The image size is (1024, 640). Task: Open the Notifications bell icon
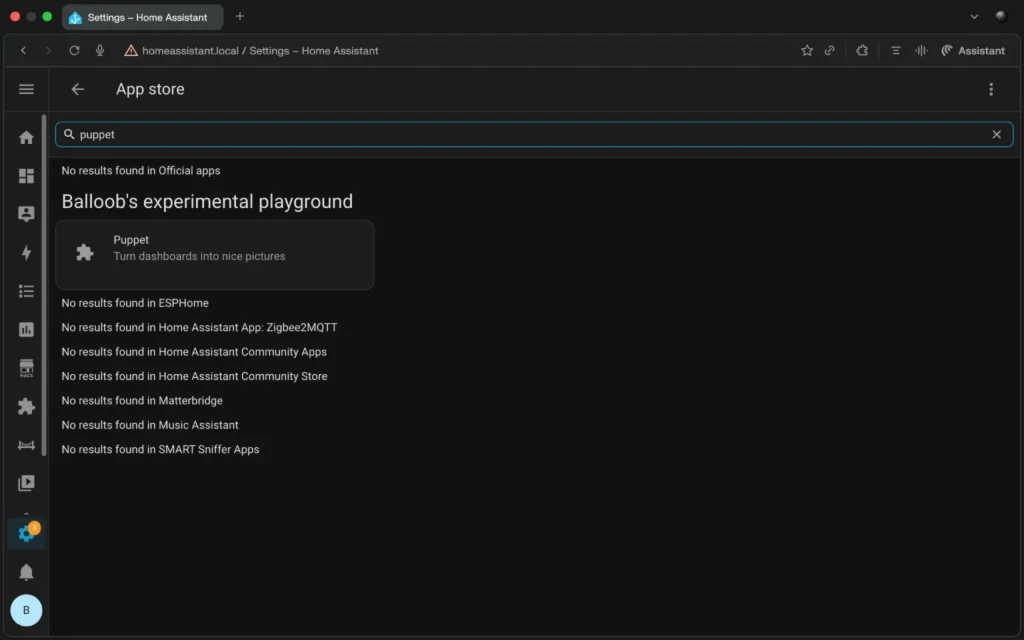tap(26, 572)
